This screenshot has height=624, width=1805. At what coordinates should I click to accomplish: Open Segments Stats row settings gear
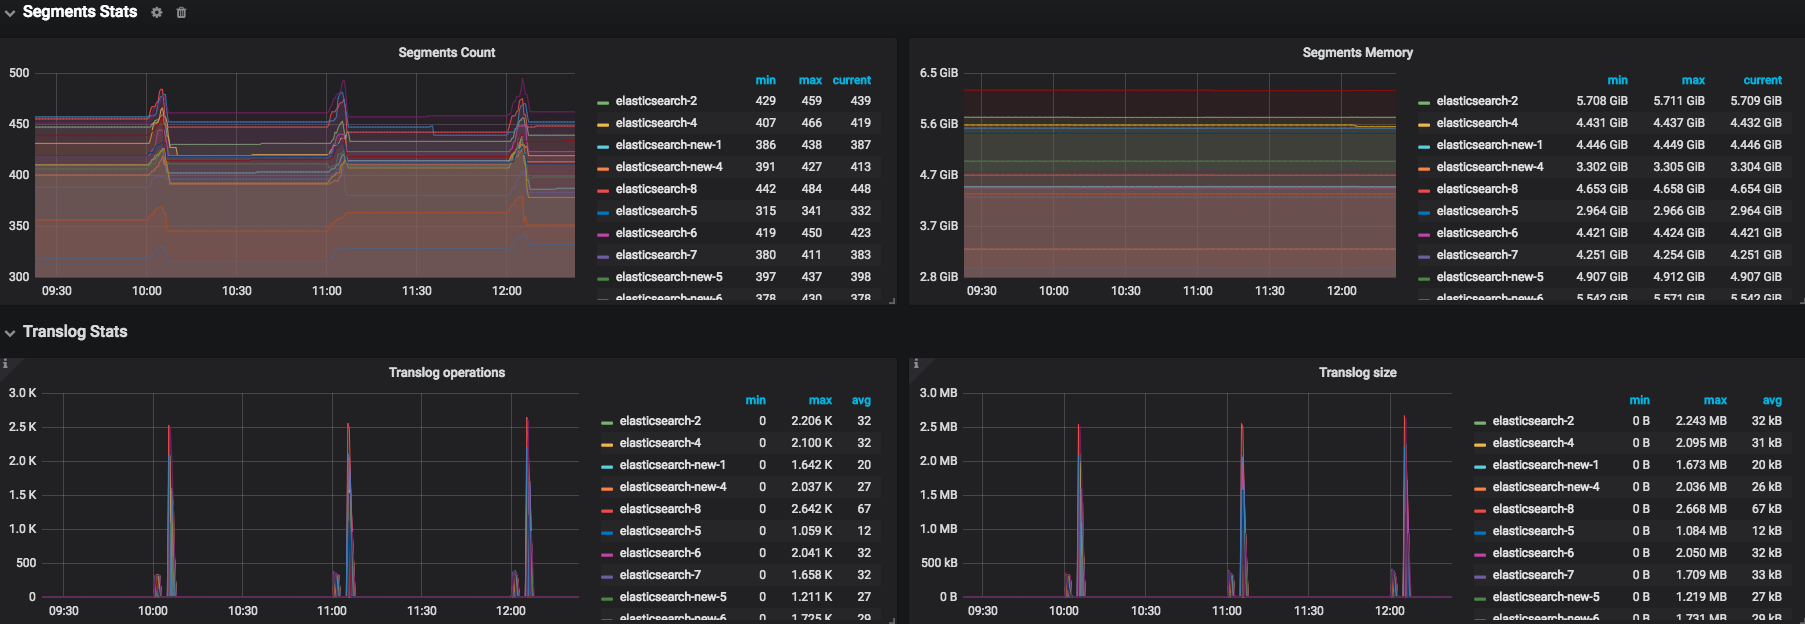click(x=157, y=13)
